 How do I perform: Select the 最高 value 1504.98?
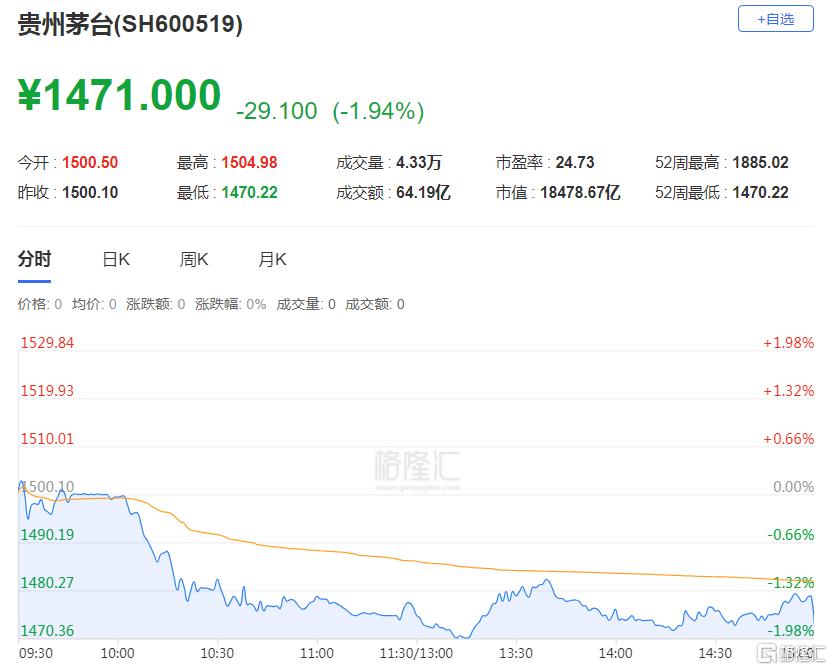pyautogui.click(x=249, y=162)
